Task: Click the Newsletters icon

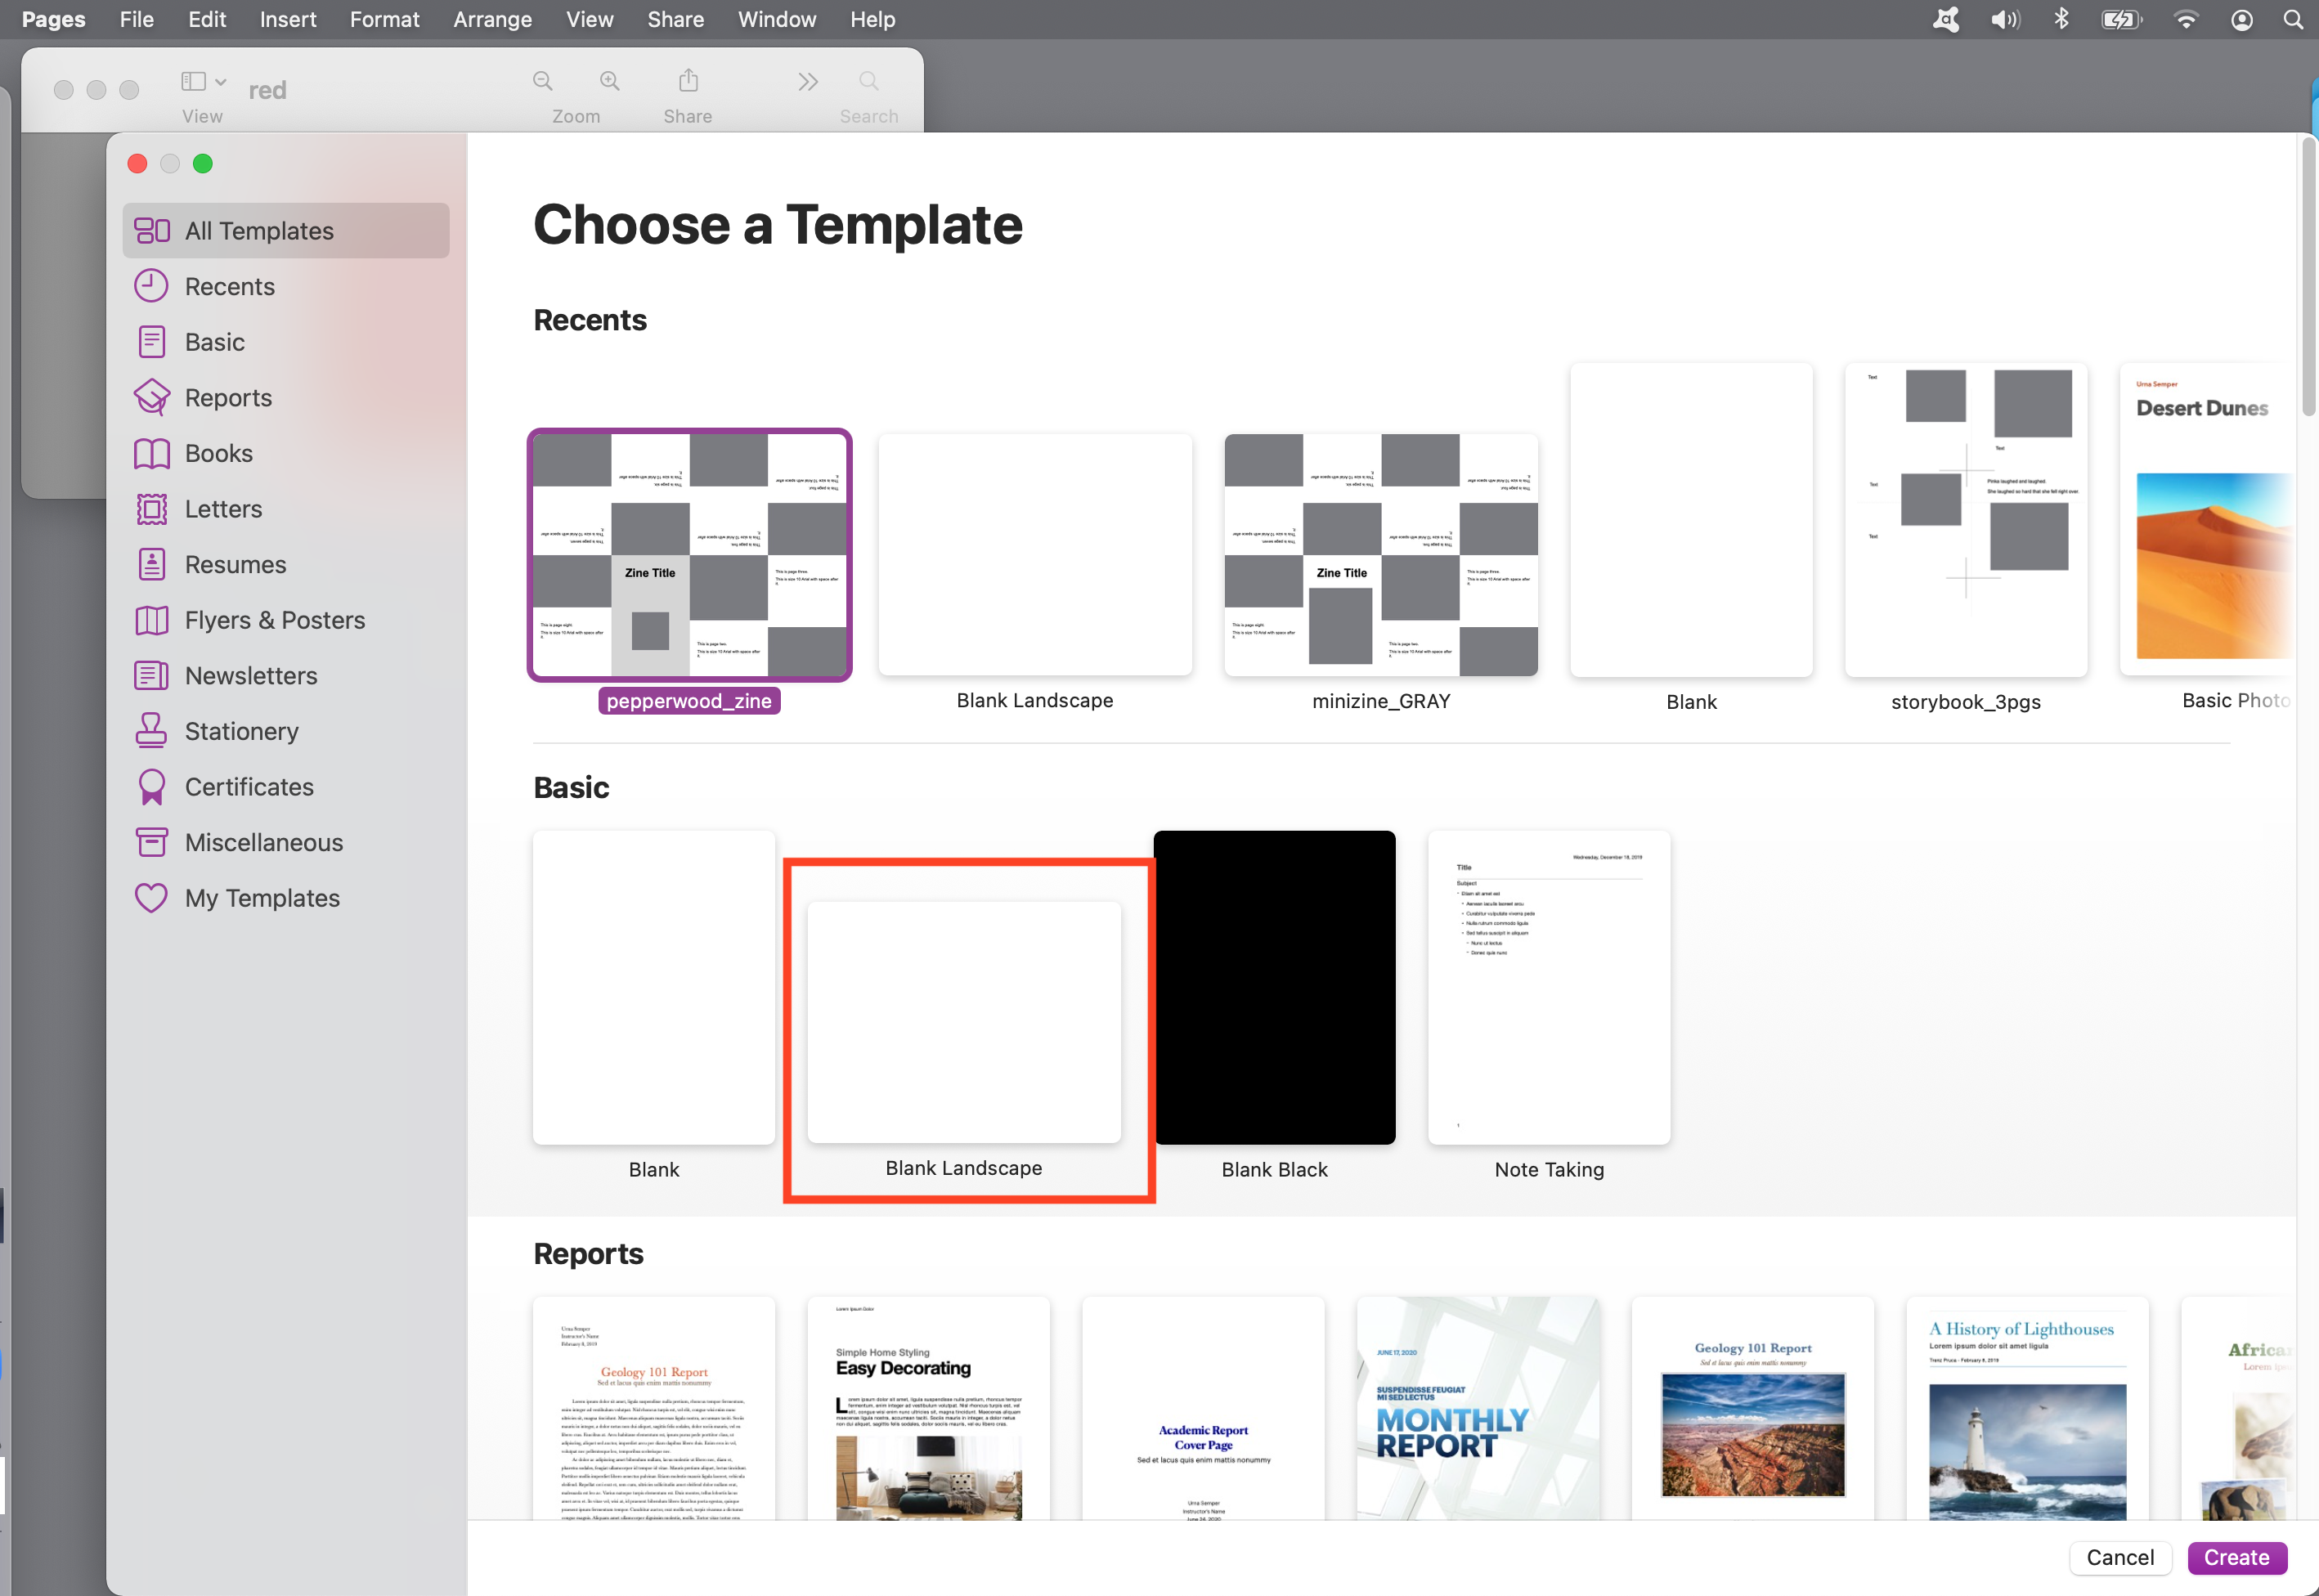Action: pyautogui.click(x=151, y=676)
